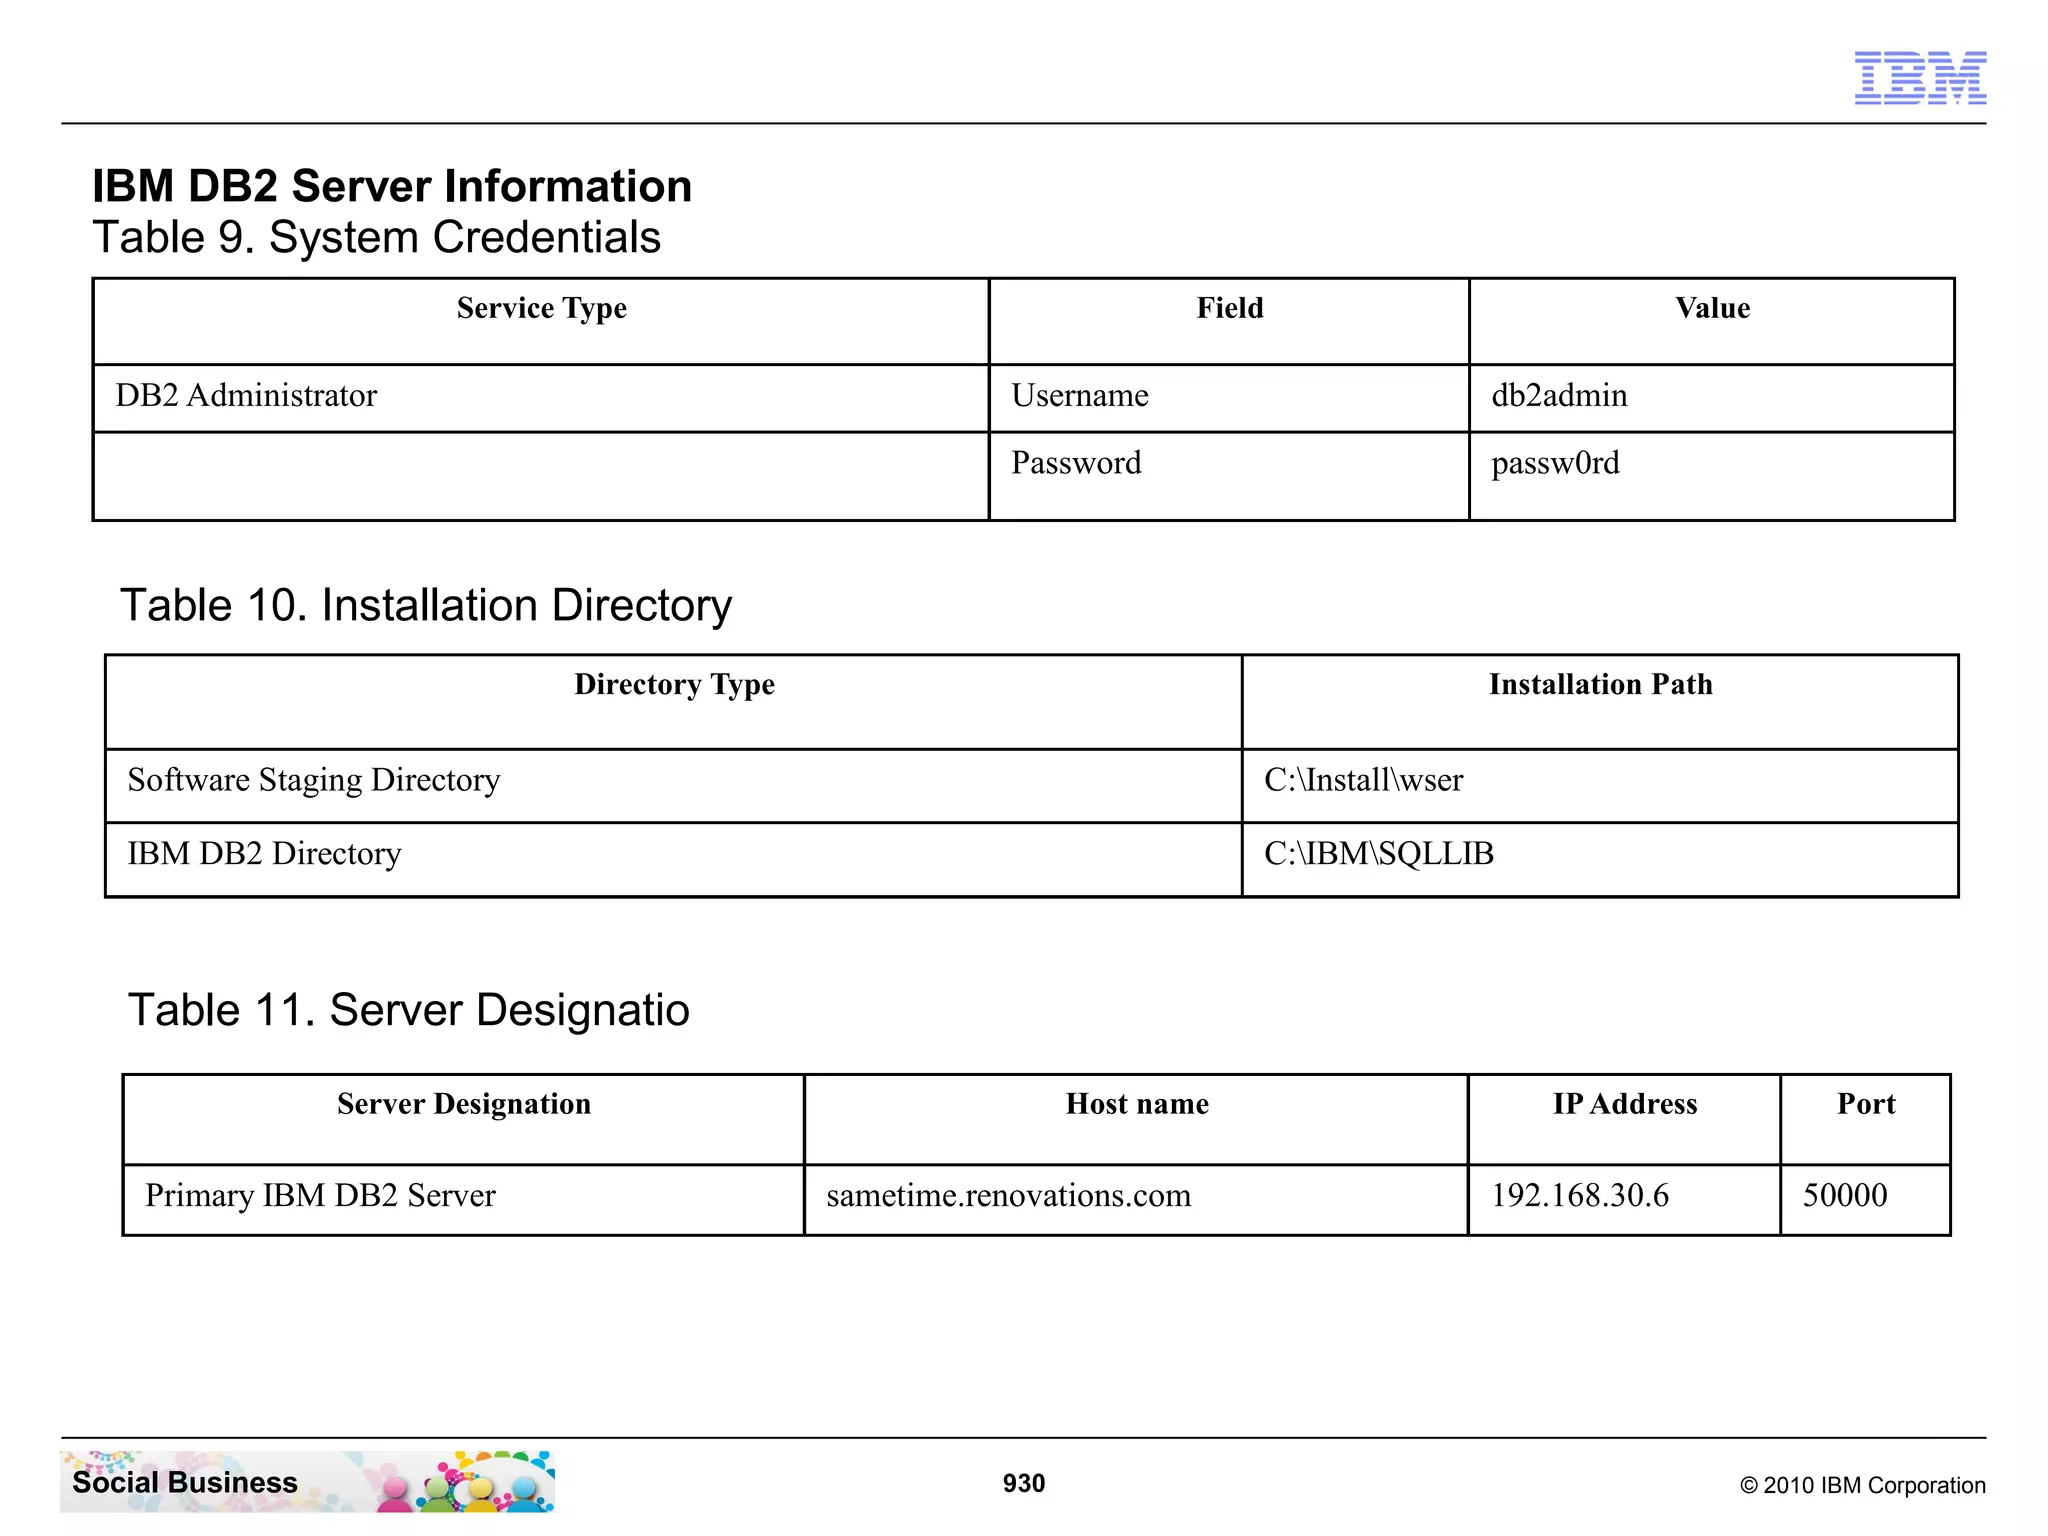Click the 'Host name' column header

pos(1136,1120)
